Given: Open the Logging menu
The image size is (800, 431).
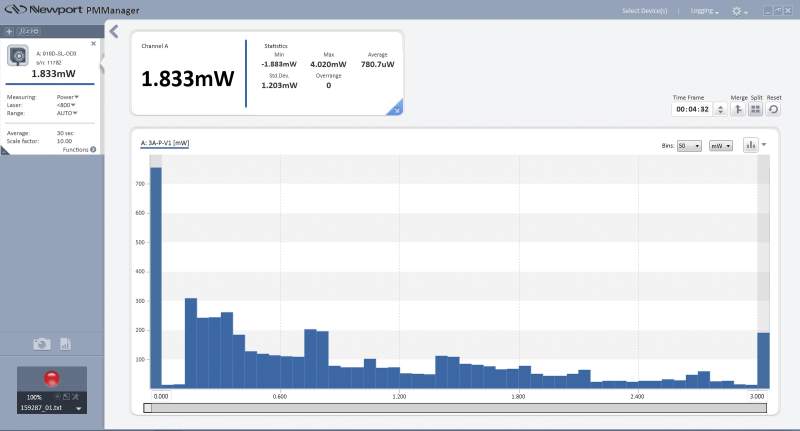Looking at the screenshot, I should (705, 10).
